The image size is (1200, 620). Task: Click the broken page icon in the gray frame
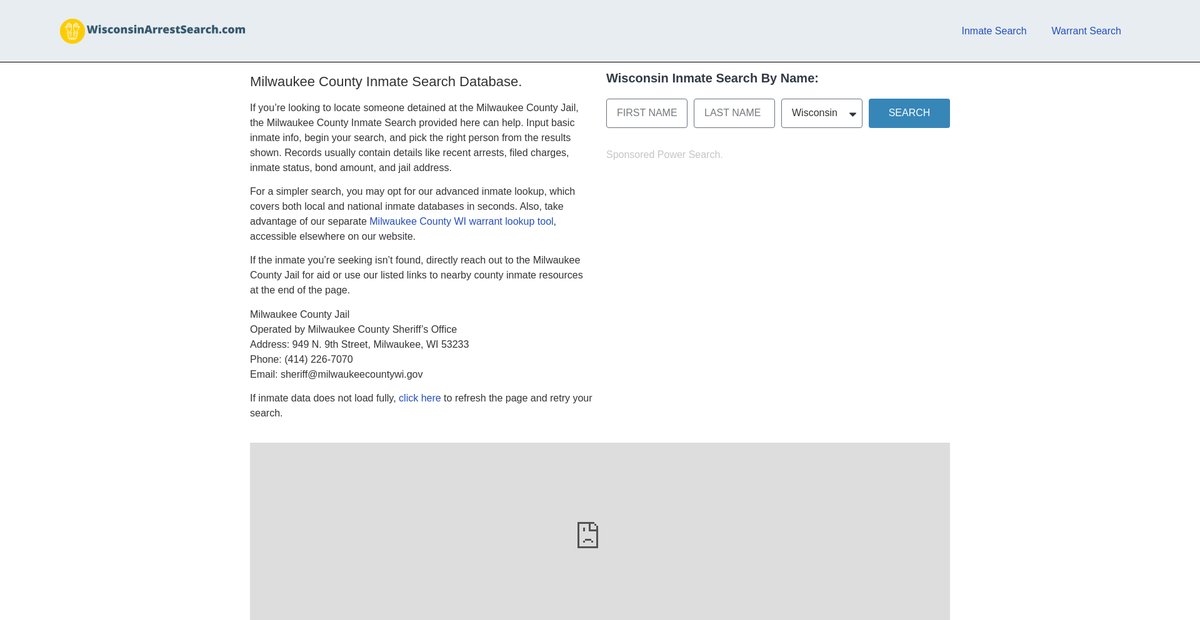tap(588, 535)
